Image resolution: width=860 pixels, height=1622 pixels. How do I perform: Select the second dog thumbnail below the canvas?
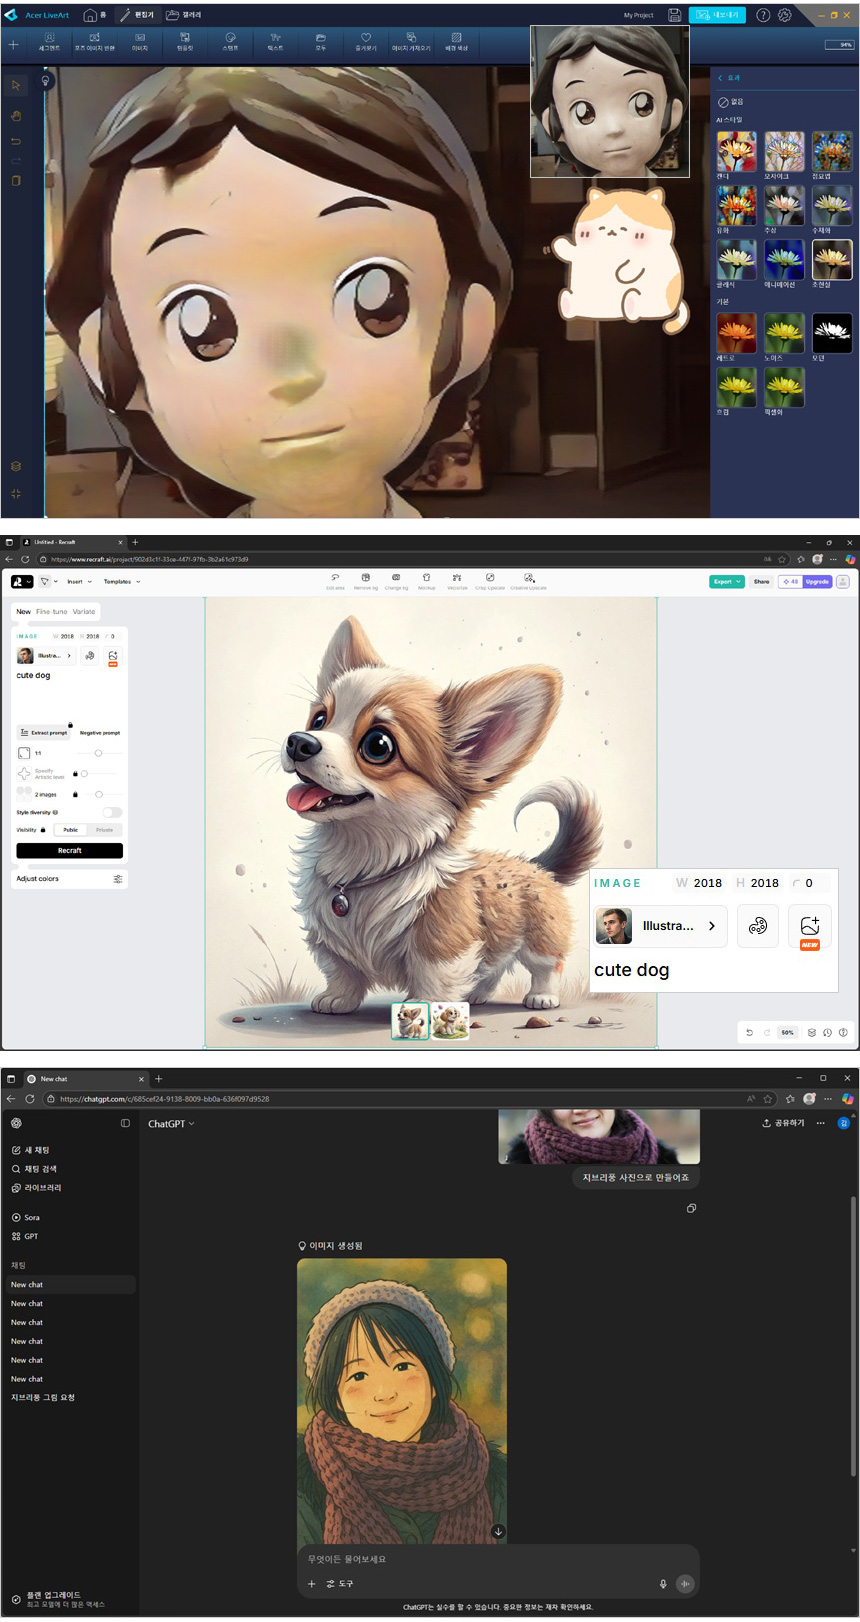pyautogui.click(x=450, y=1020)
